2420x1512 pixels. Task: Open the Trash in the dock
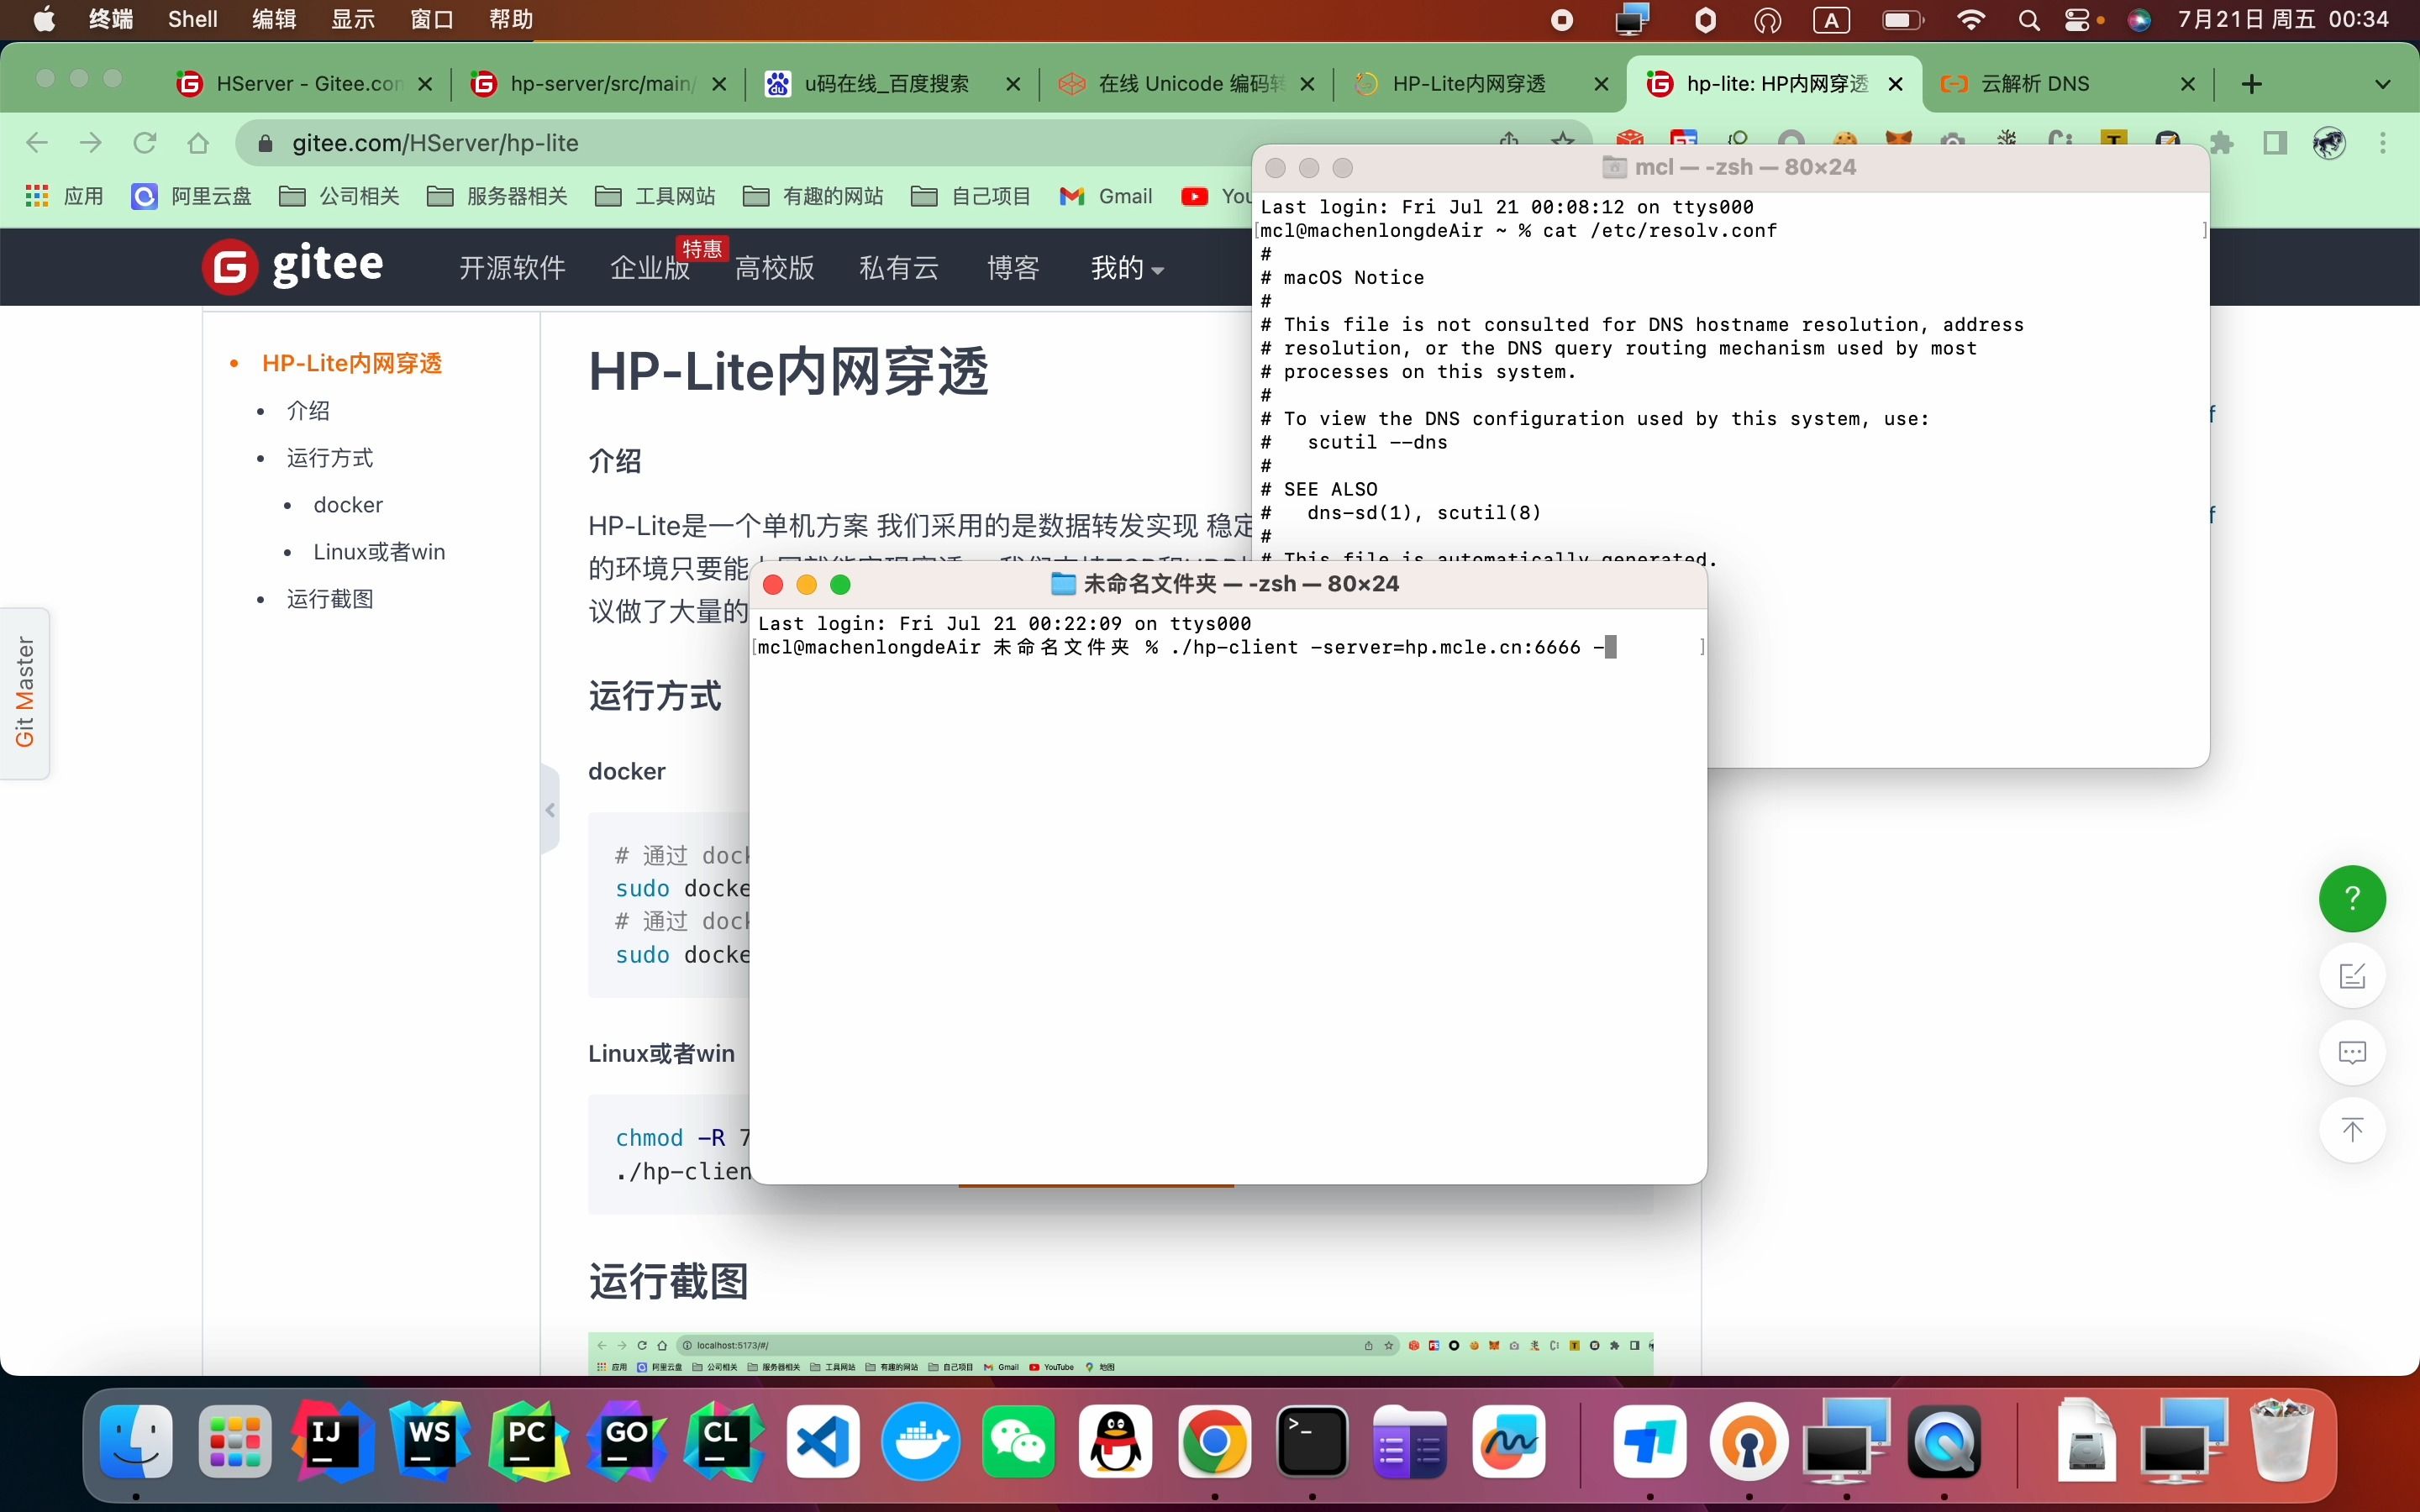tap(2282, 1441)
